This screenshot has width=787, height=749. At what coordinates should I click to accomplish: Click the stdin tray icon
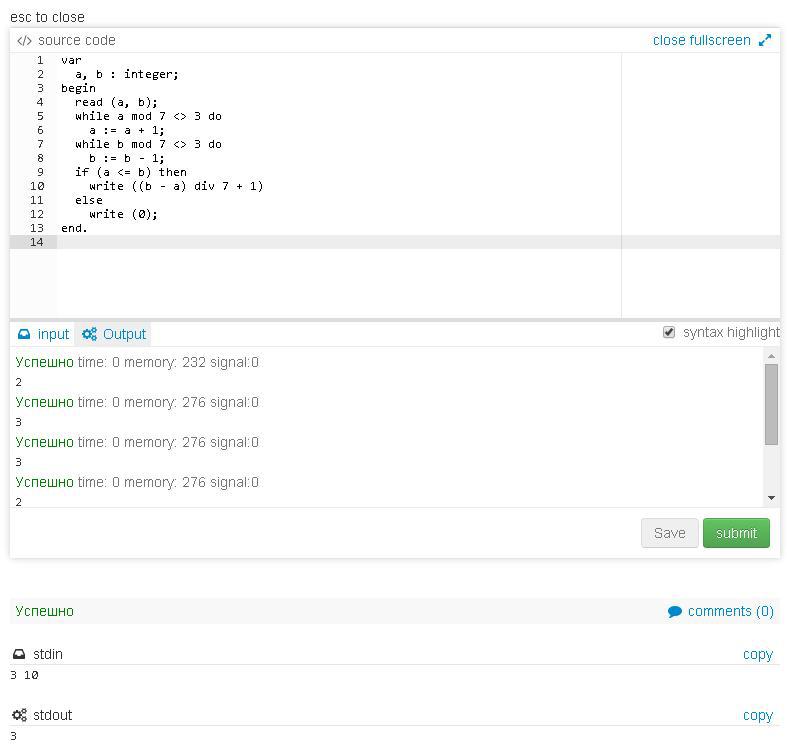(19, 654)
